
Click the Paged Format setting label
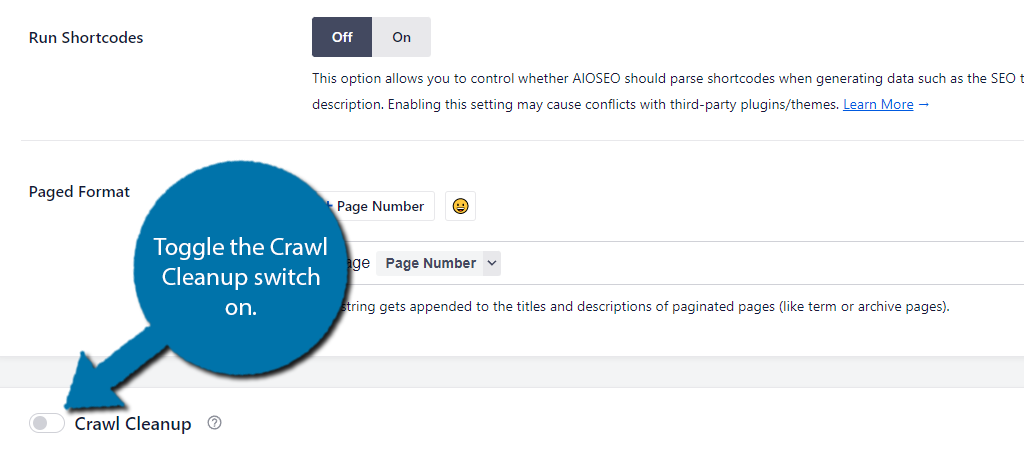point(80,192)
